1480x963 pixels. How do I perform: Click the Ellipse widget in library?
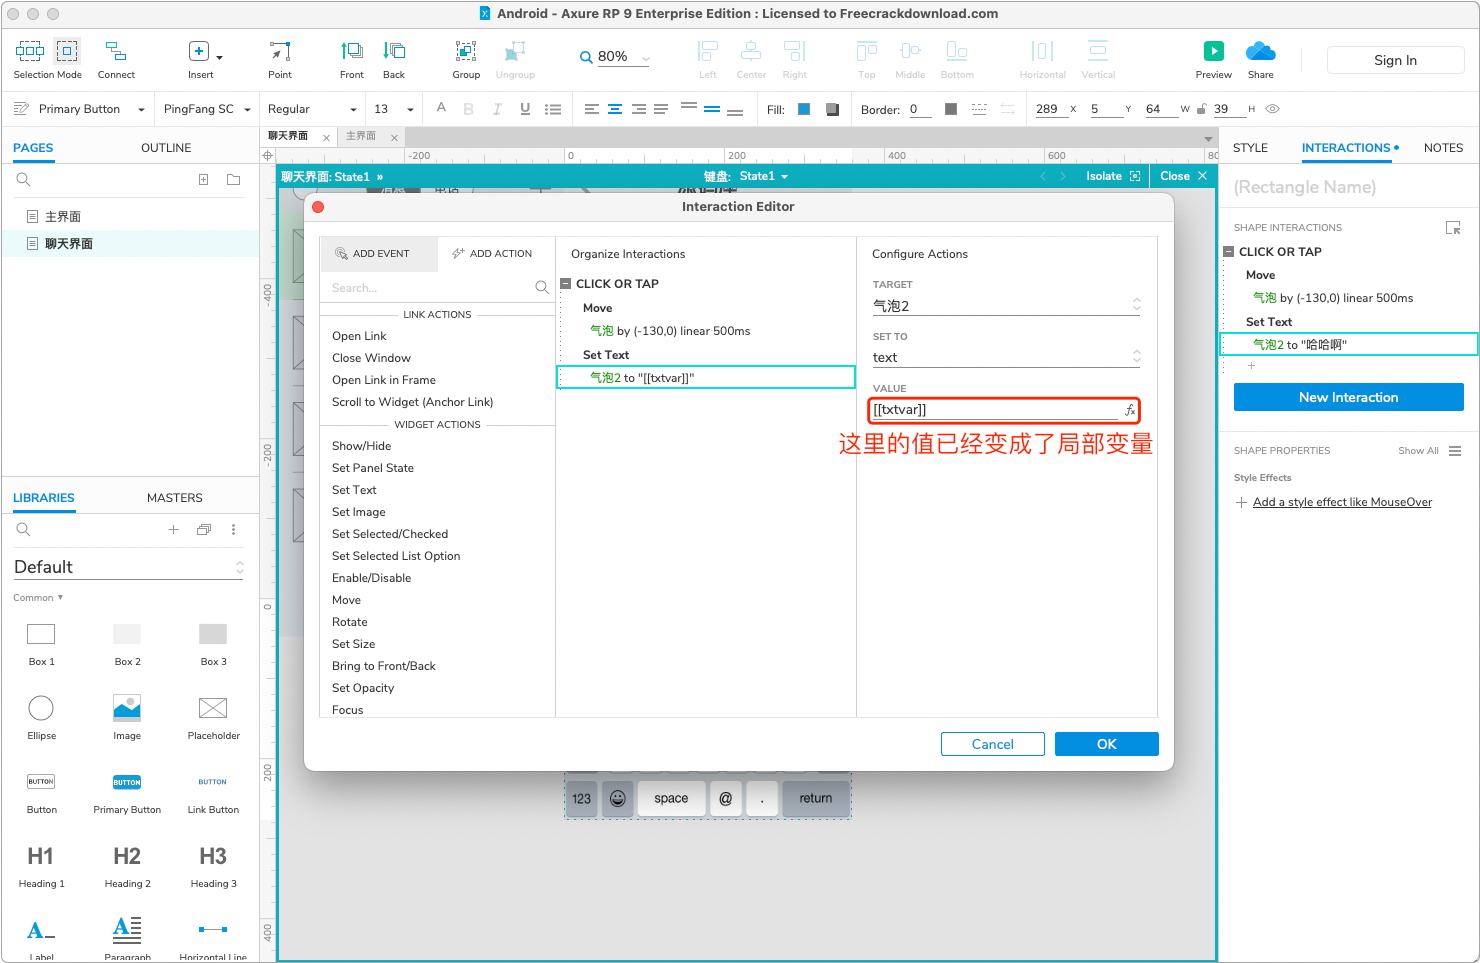[x=41, y=708]
